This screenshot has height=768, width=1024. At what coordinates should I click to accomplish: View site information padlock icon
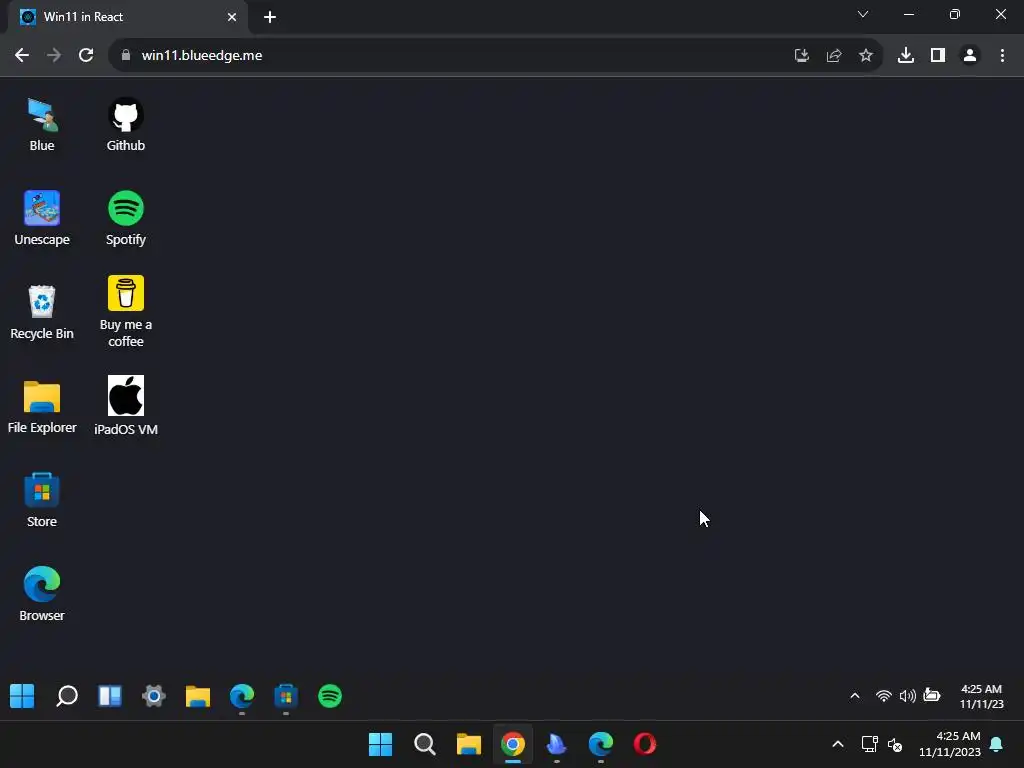pyautogui.click(x=125, y=56)
